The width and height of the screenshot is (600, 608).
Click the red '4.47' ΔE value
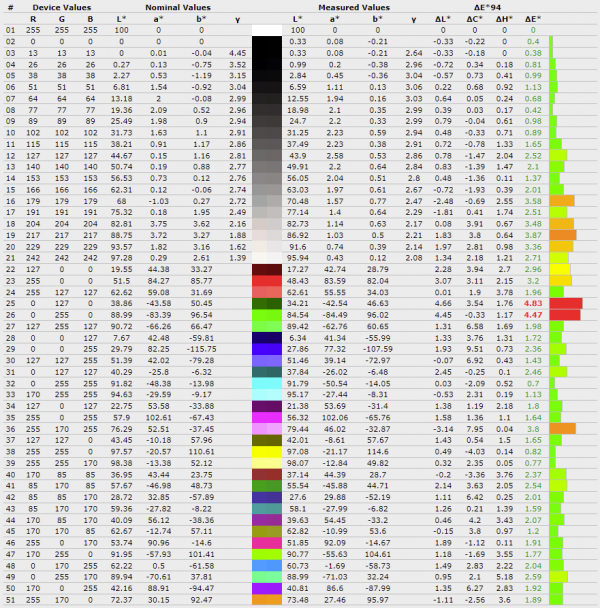(x=533, y=315)
